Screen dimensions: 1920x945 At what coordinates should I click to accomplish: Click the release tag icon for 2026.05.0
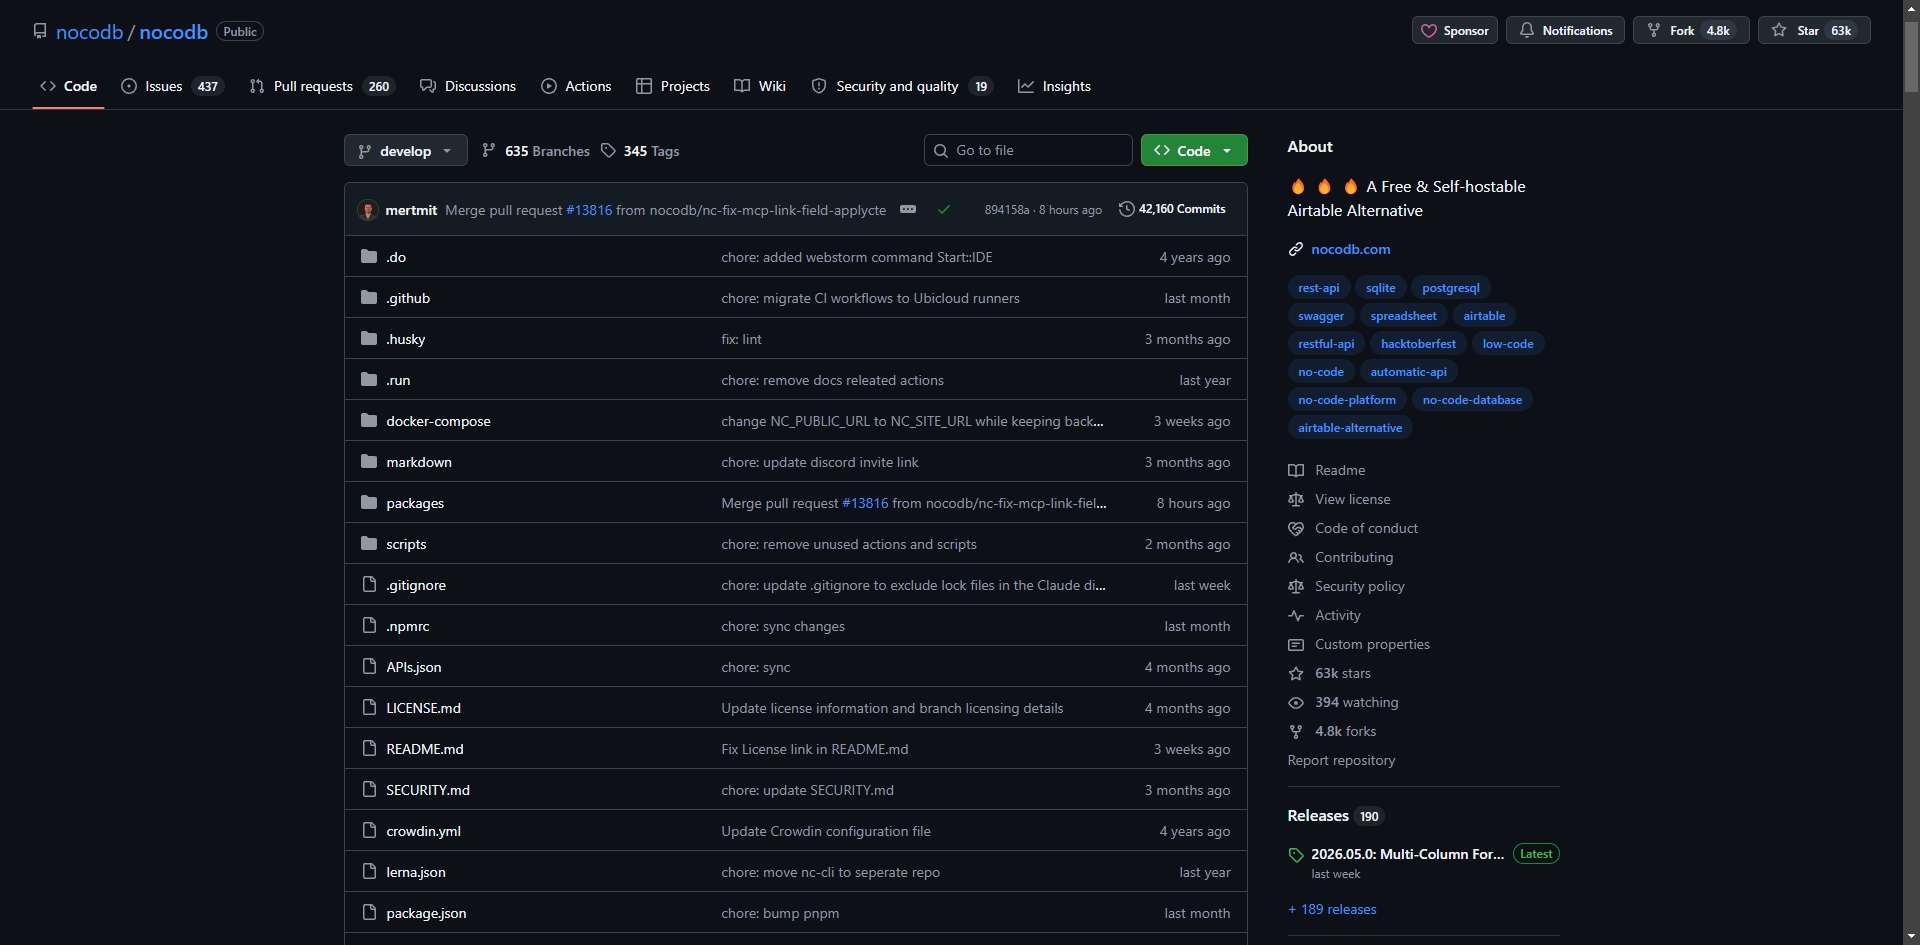(1296, 855)
